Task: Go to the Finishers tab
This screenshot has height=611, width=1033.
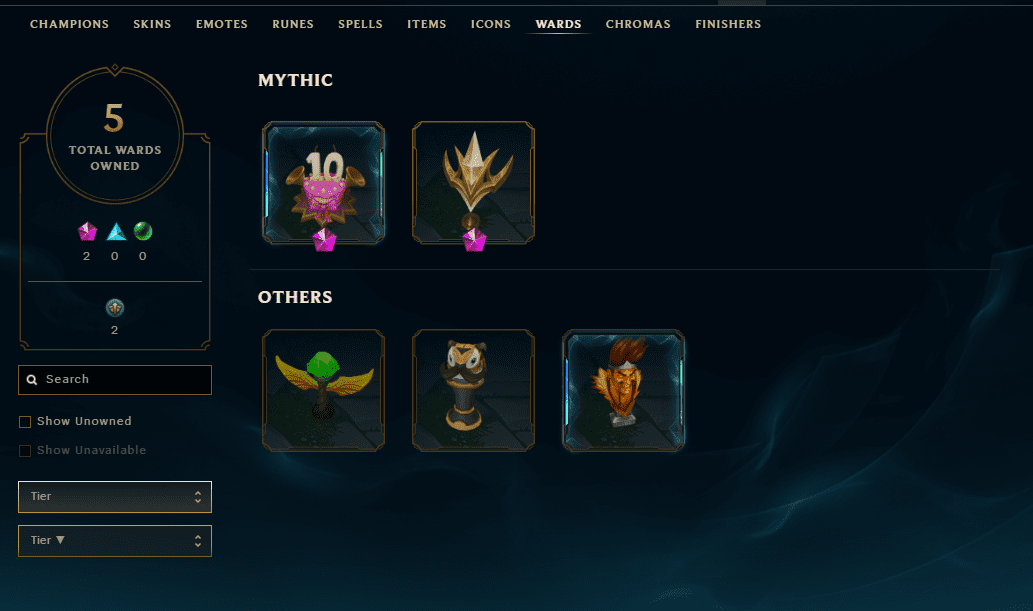Action: 728,24
